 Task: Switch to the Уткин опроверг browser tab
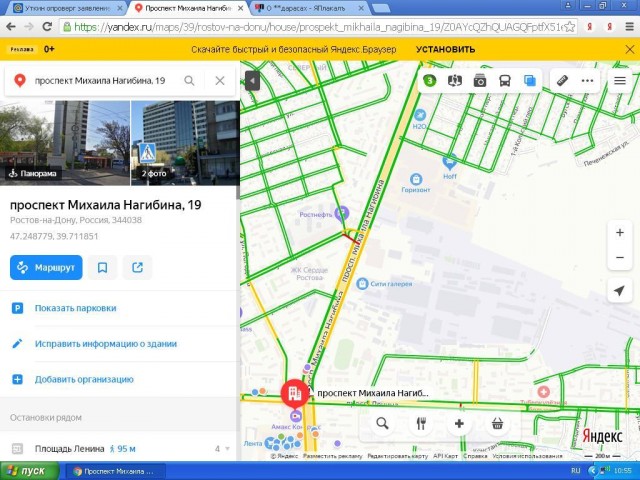(67, 8)
